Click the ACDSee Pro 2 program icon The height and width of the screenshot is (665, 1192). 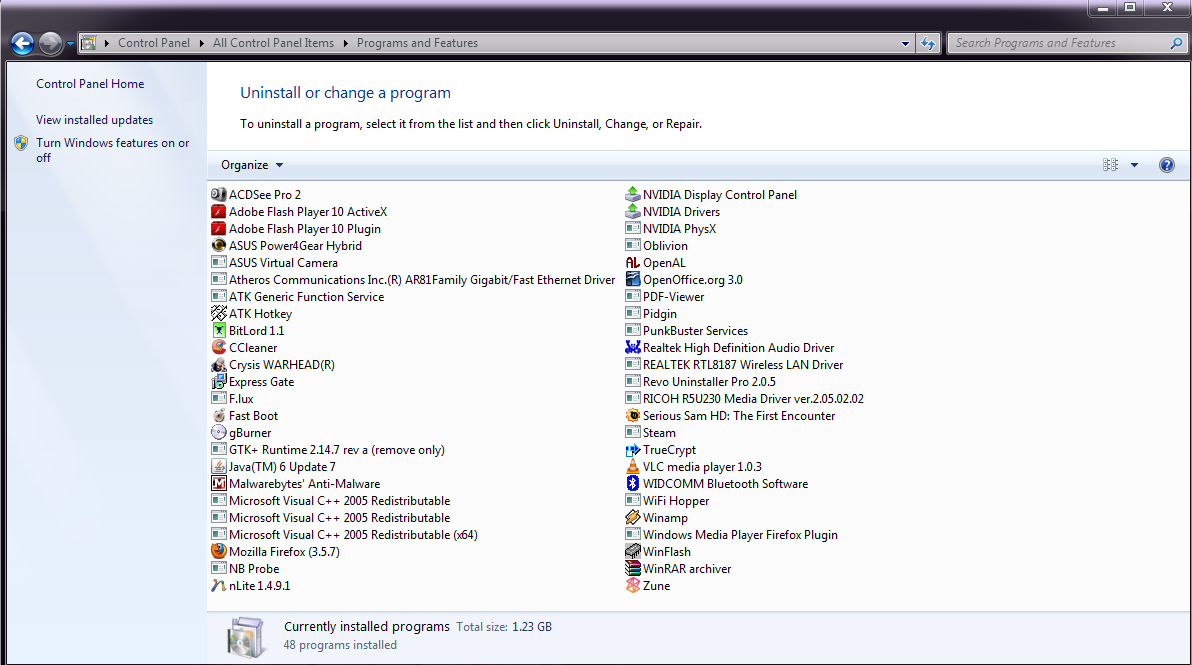pyautogui.click(x=219, y=195)
